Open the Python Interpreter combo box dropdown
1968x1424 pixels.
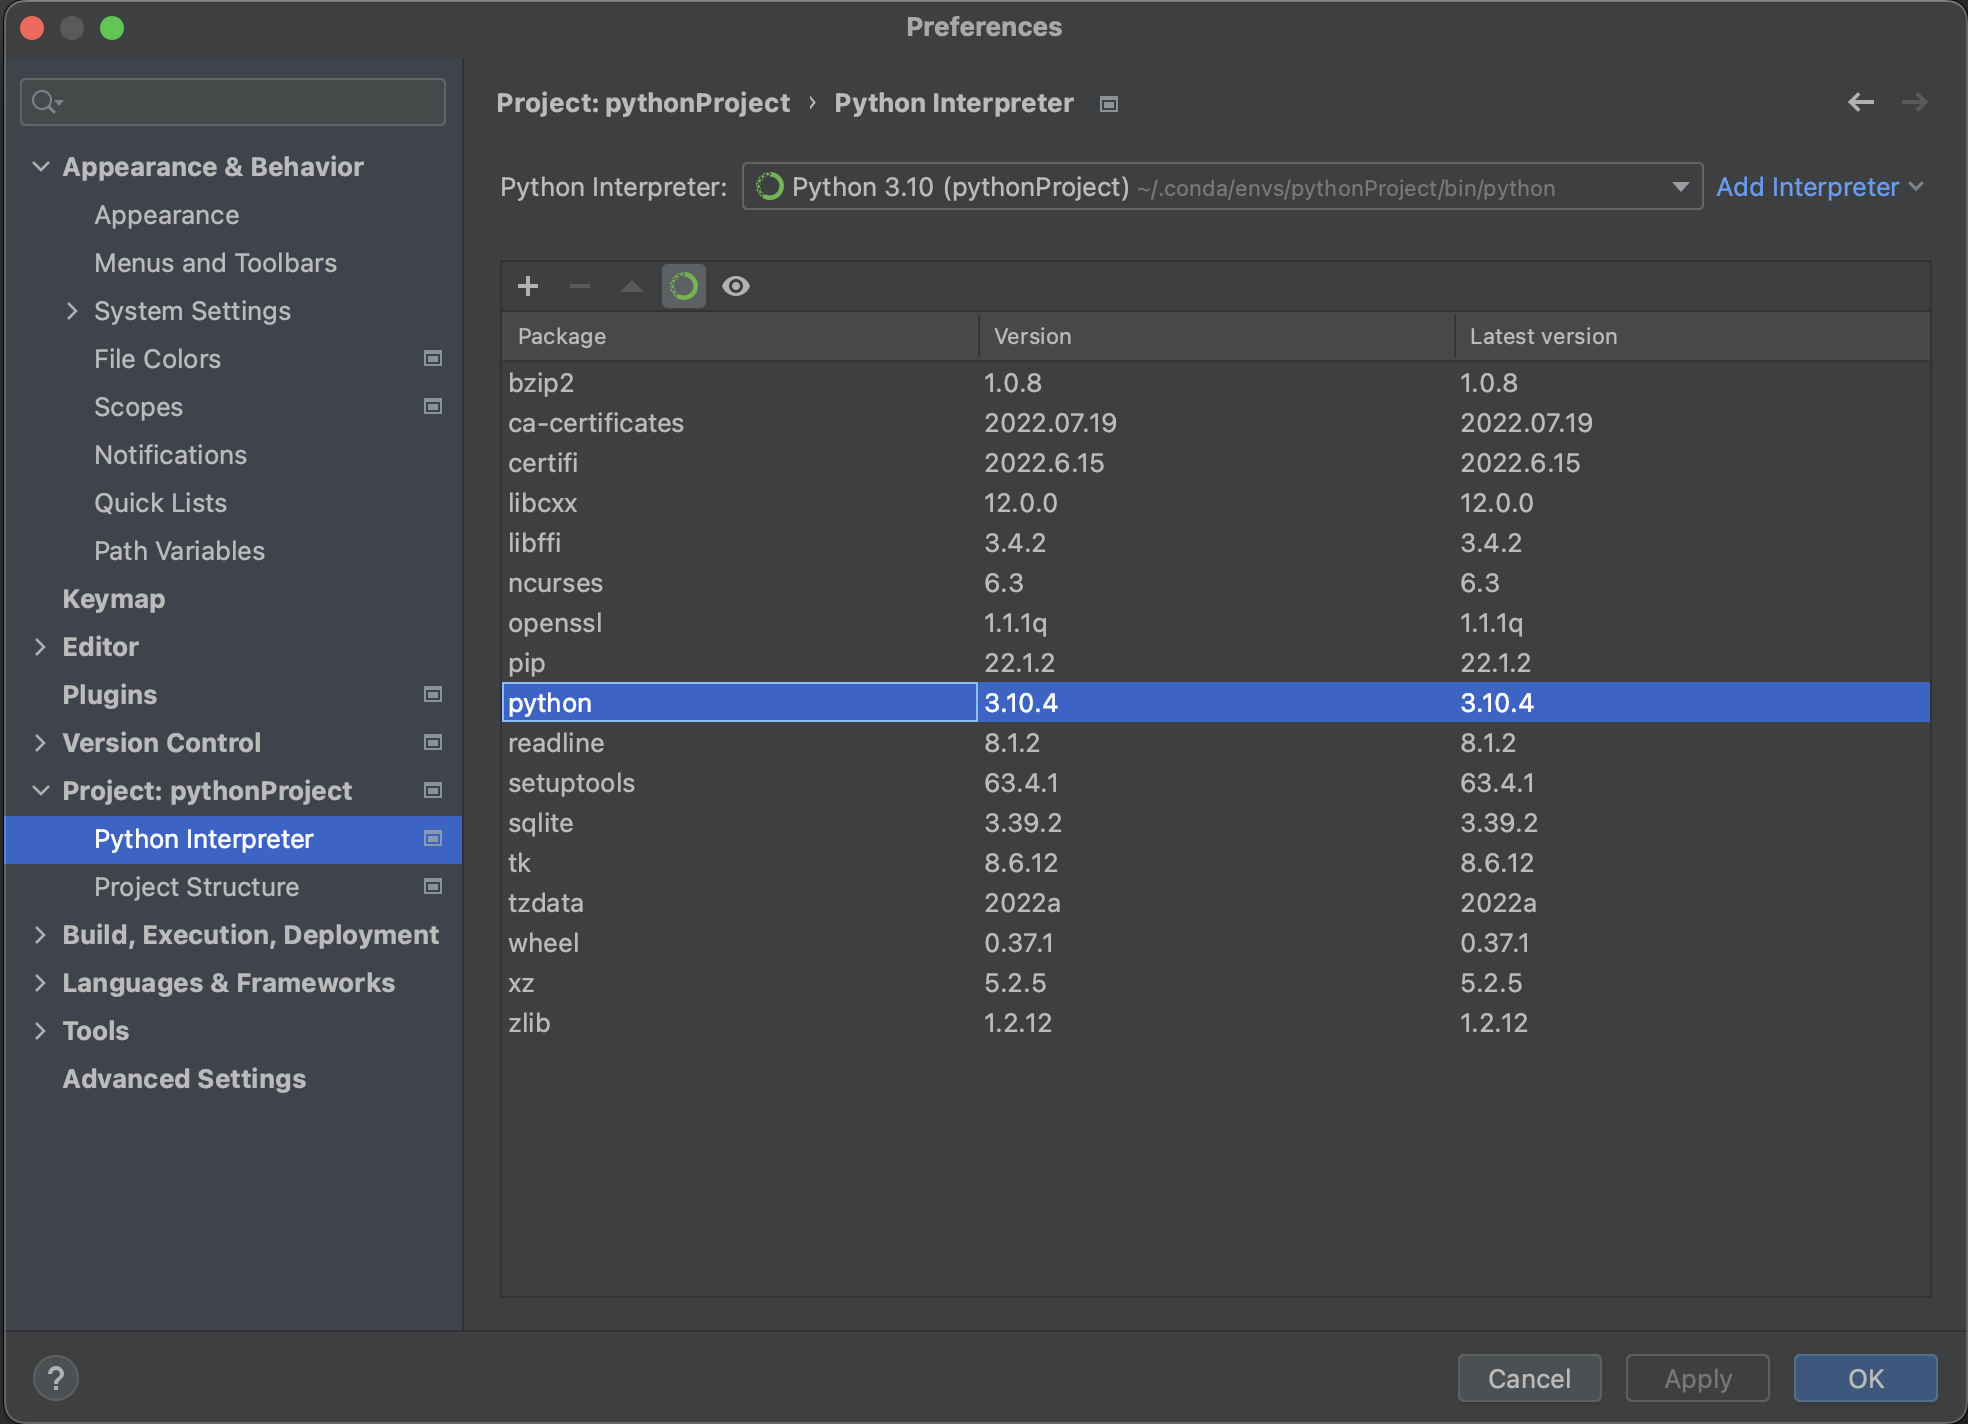pyautogui.click(x=1680, y=187)
